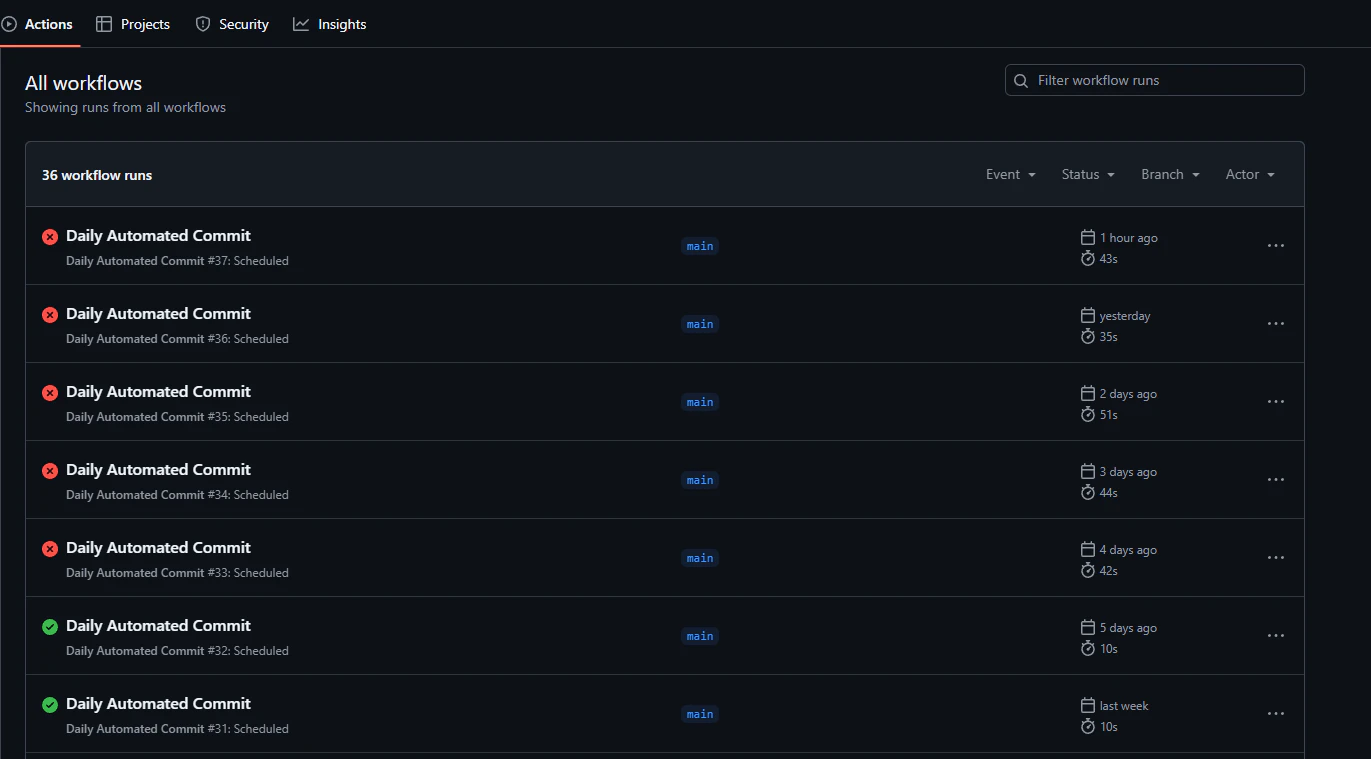Open the three-dot menu for run #37
This screenshot has width=1371, height=759.
[1276, 246]
